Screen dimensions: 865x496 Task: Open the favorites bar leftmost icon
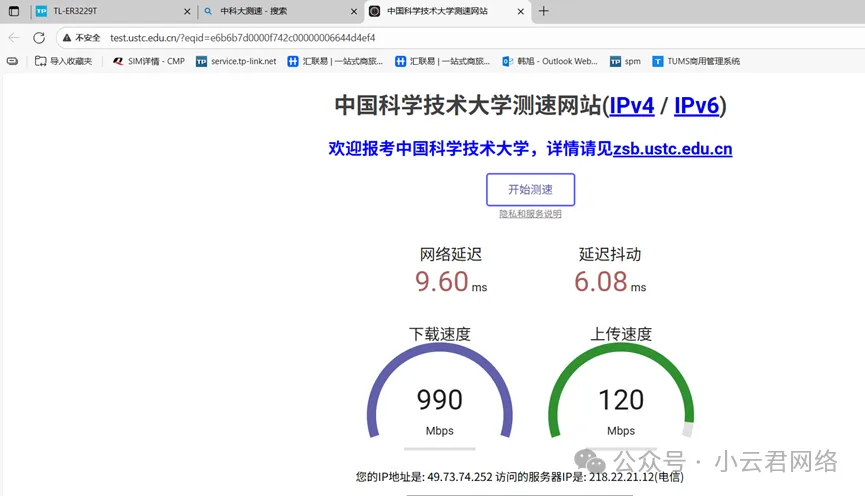(x=13, y=61)
